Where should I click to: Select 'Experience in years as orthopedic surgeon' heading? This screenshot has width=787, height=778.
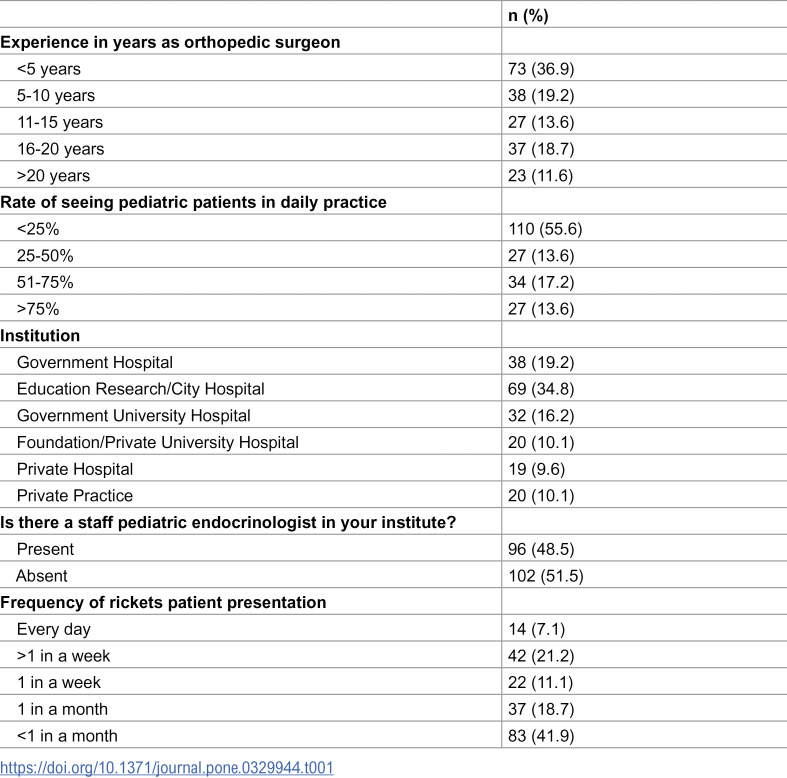(170, 42)
